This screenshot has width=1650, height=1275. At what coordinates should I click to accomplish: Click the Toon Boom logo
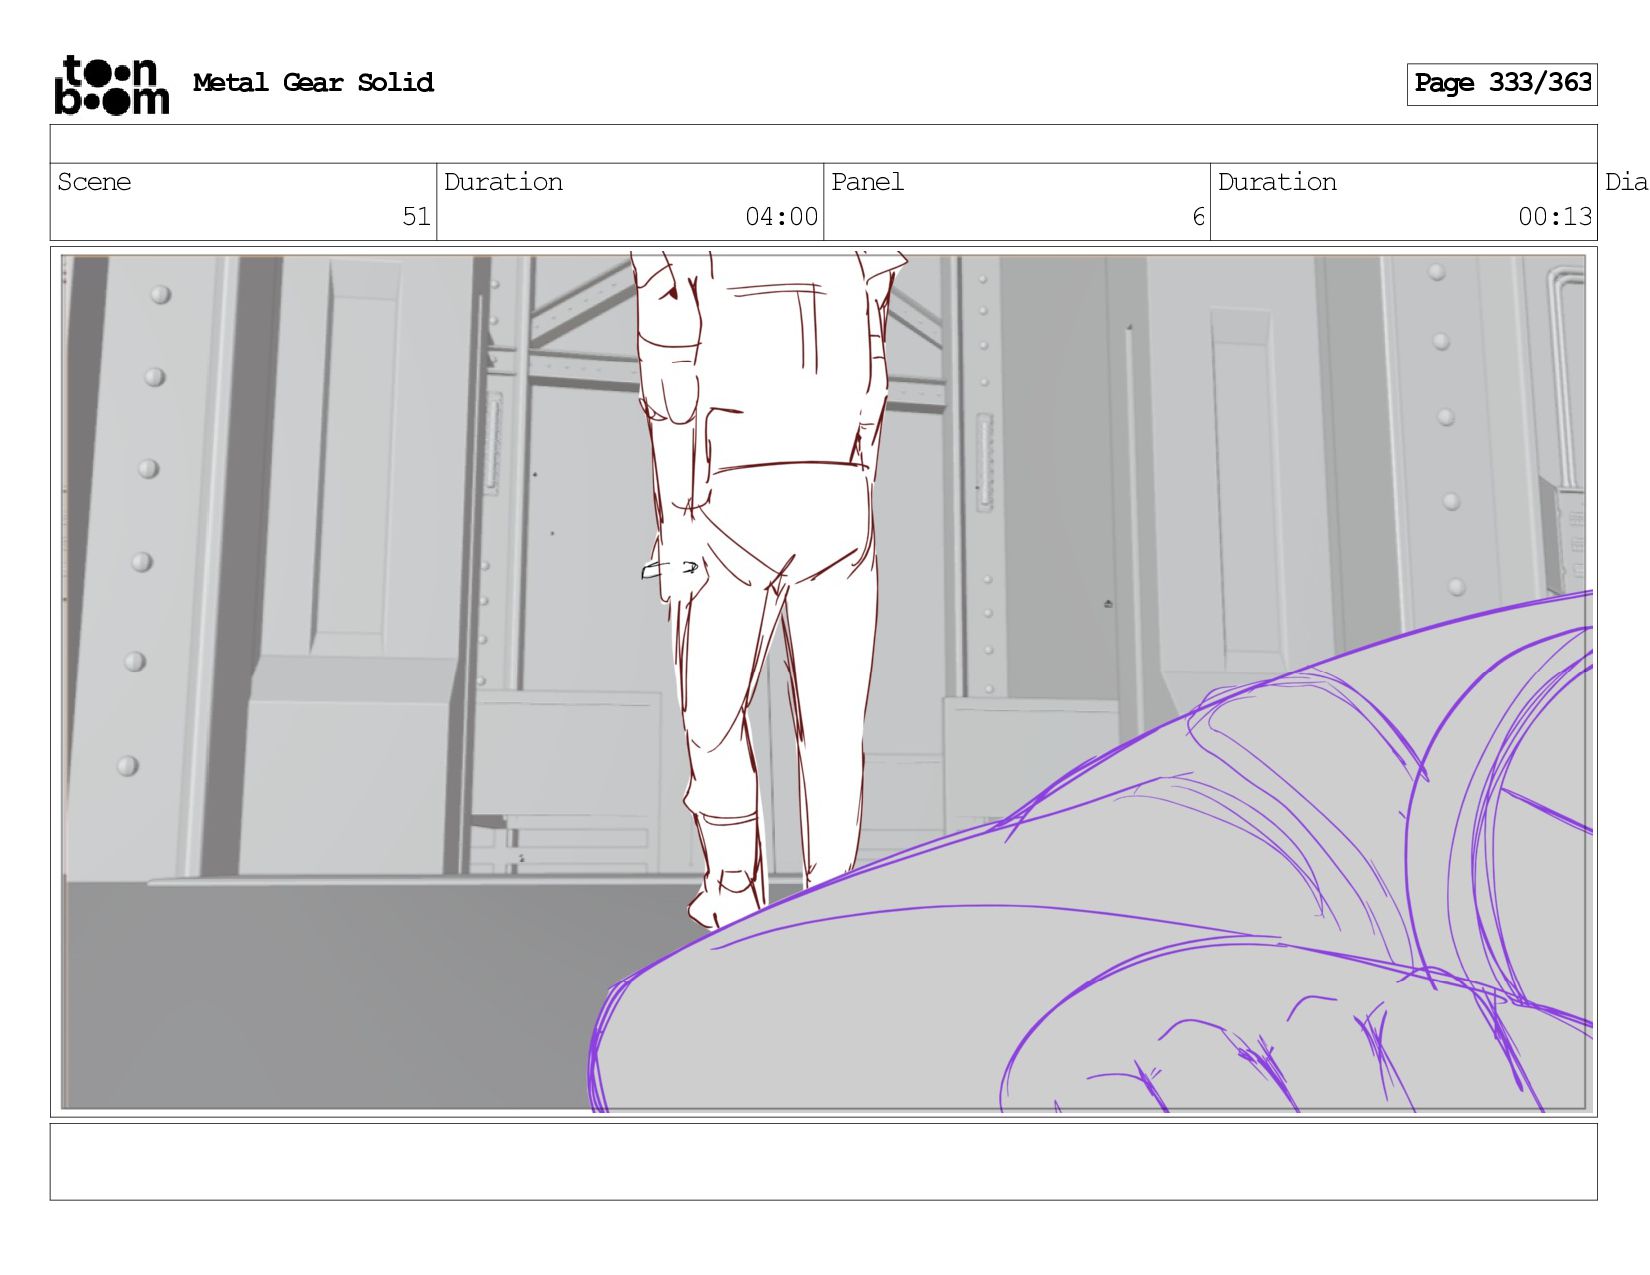point(111,84)
